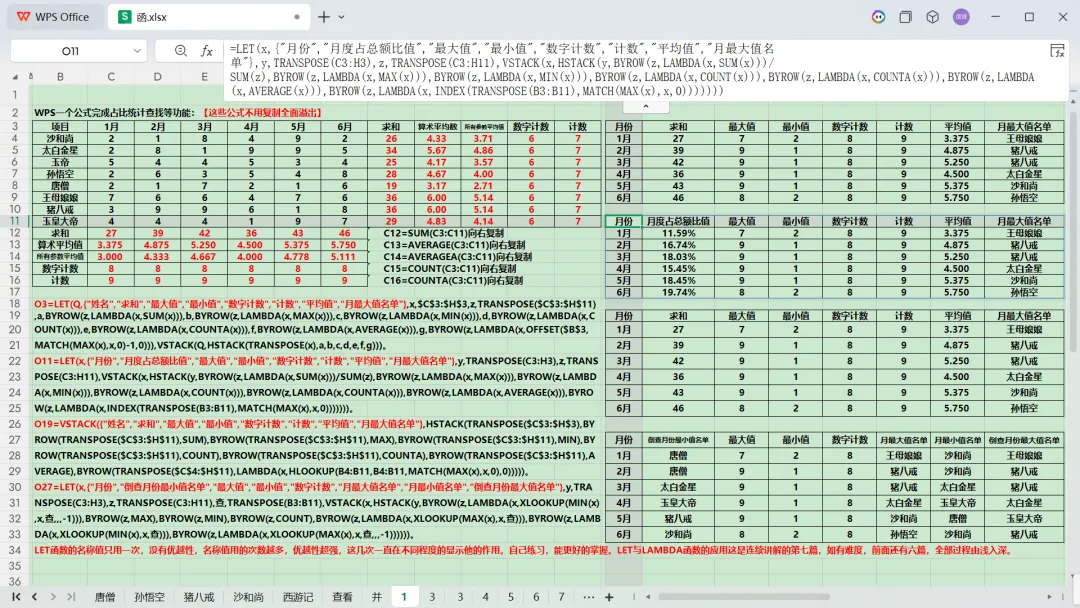Select red text 【这些公式不用复制全面溢出】
The height and width of the screenshot is (608, 1080).
(x=262, y=112)
